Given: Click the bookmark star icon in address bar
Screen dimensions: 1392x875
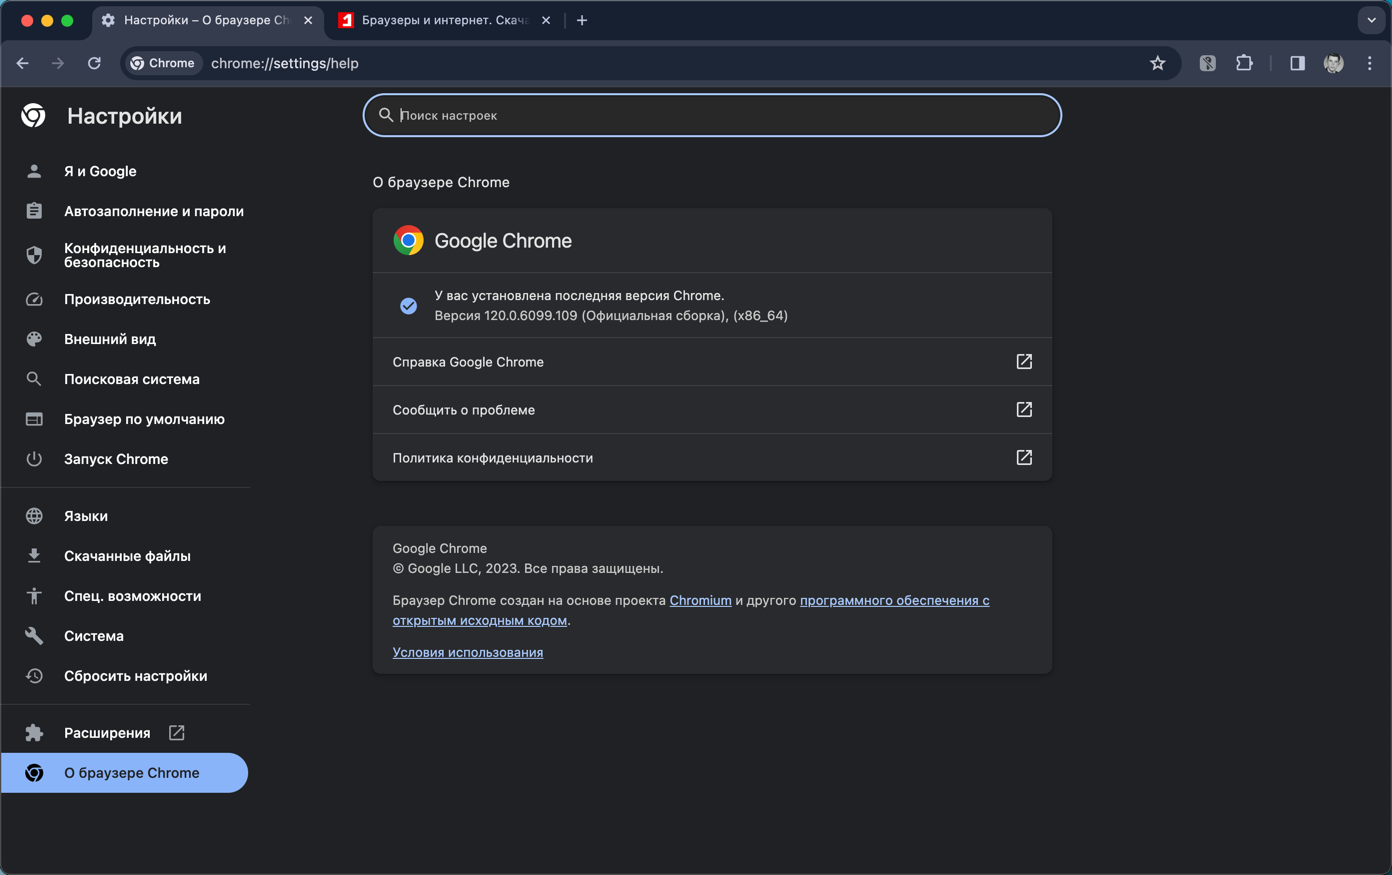Looking at the screenshot, I should coord(1157,63).
